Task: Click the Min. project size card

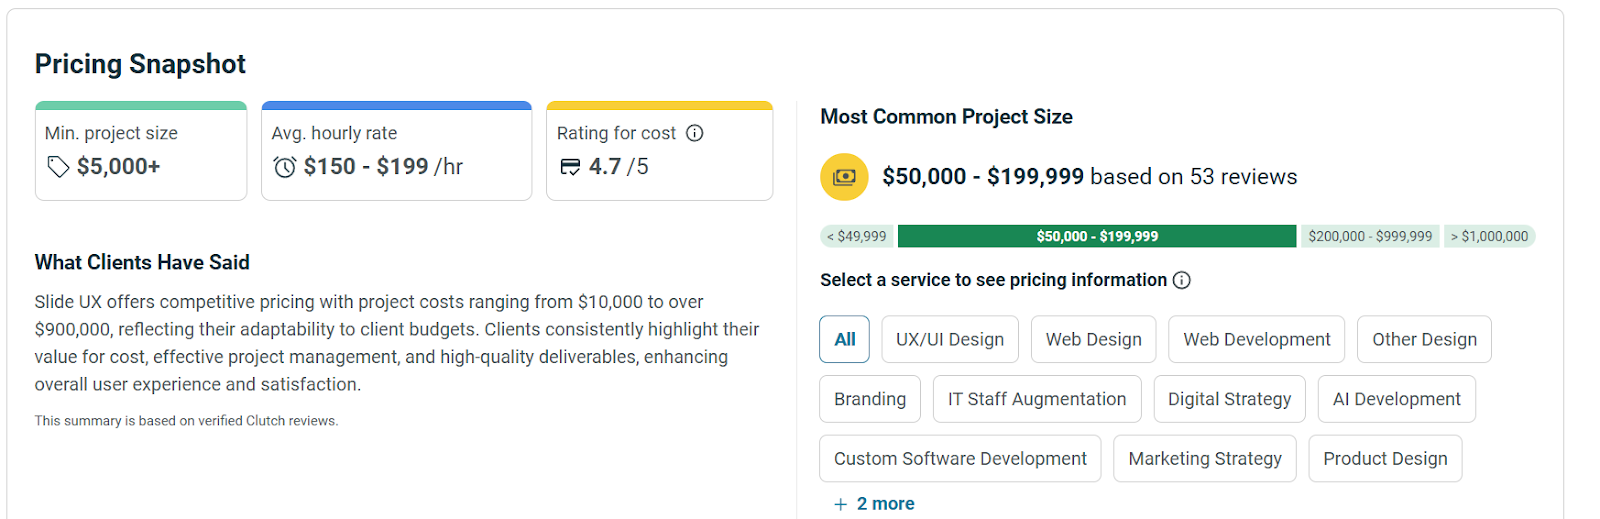Action: tap(141, 151)
